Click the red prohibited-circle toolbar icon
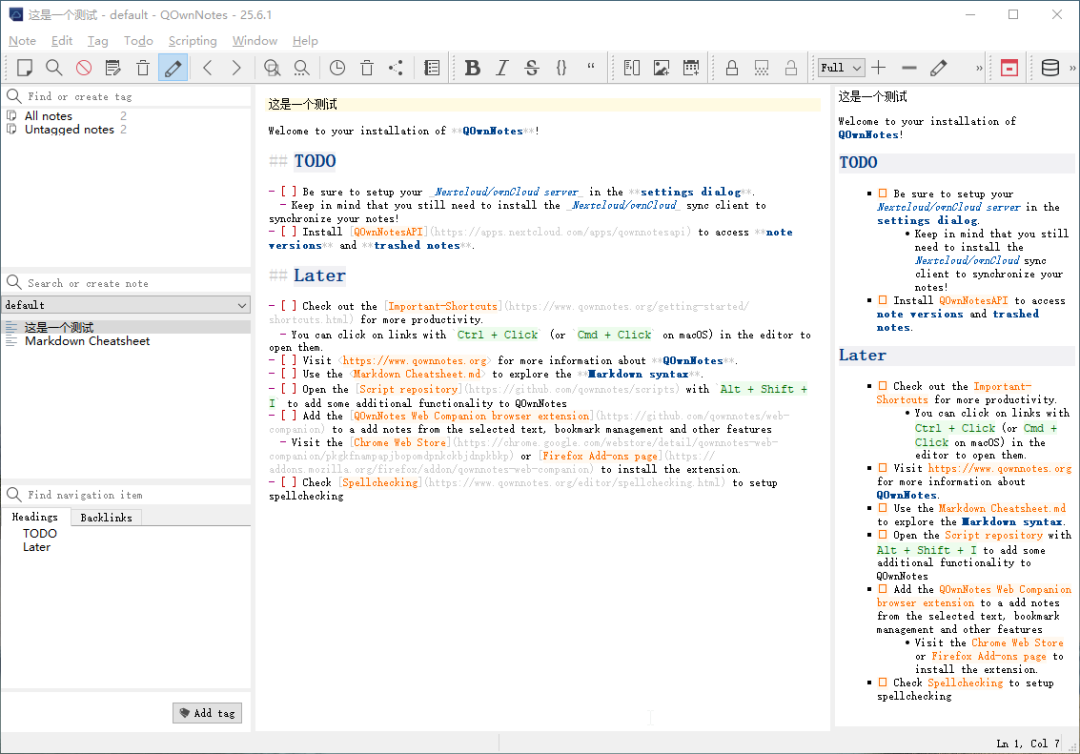Screen dimensions: 1080x754 83,67
